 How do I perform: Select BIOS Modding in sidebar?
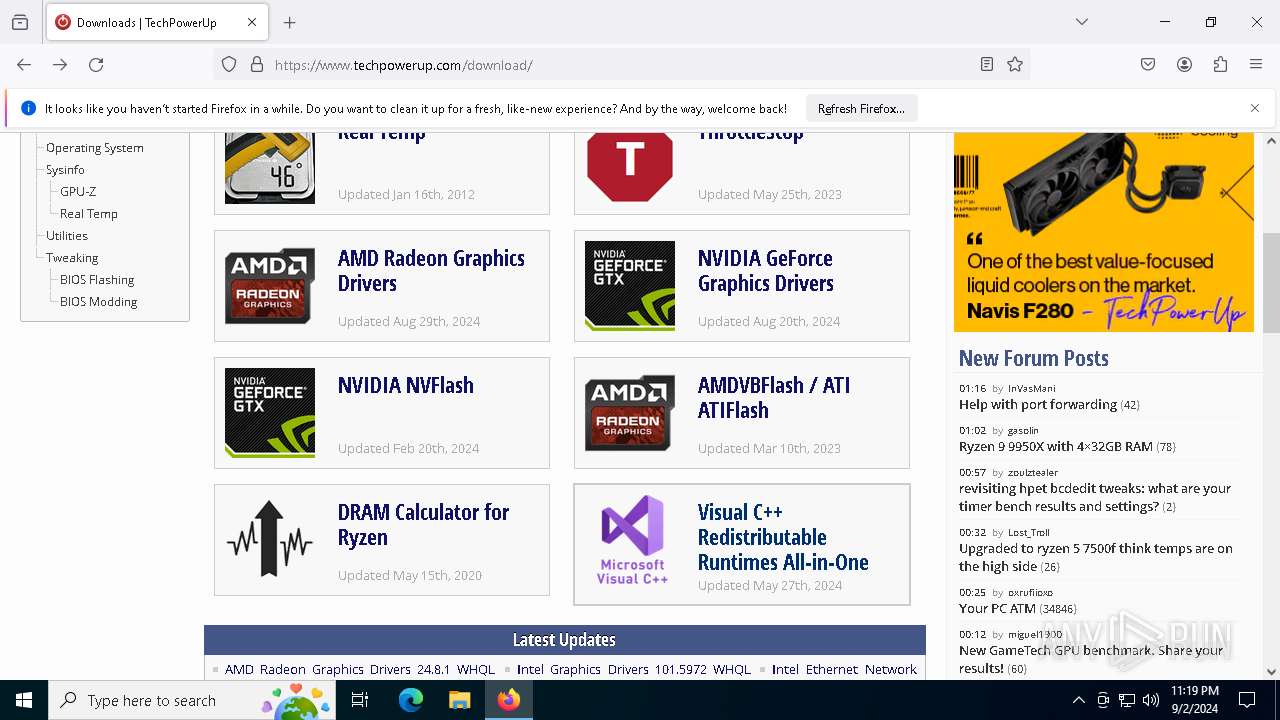[x=99, y=302]
